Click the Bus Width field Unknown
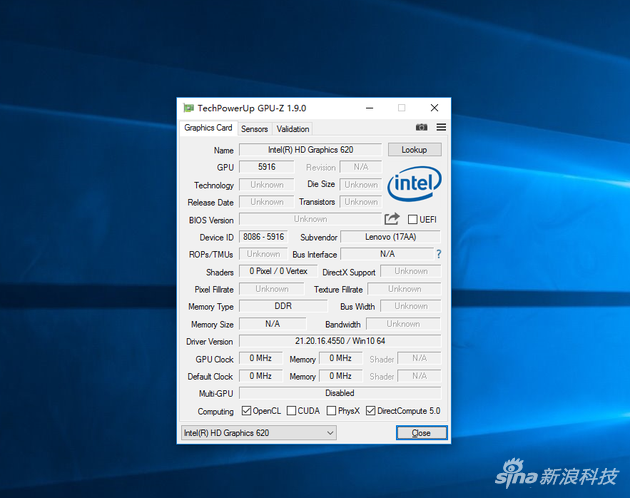The image size is (630, 498). pyautogui.click(x=411, y=306)
